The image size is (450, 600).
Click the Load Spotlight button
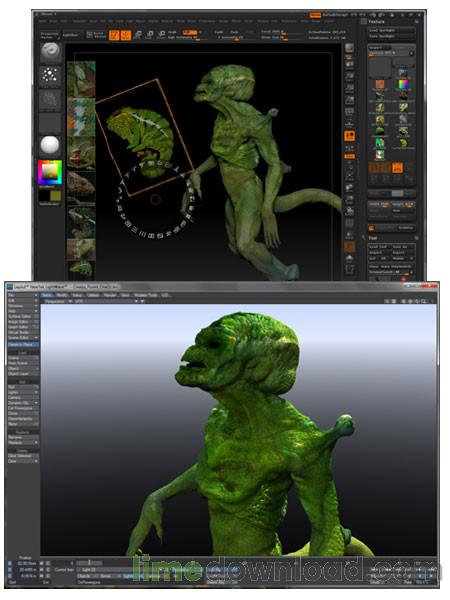391,30
